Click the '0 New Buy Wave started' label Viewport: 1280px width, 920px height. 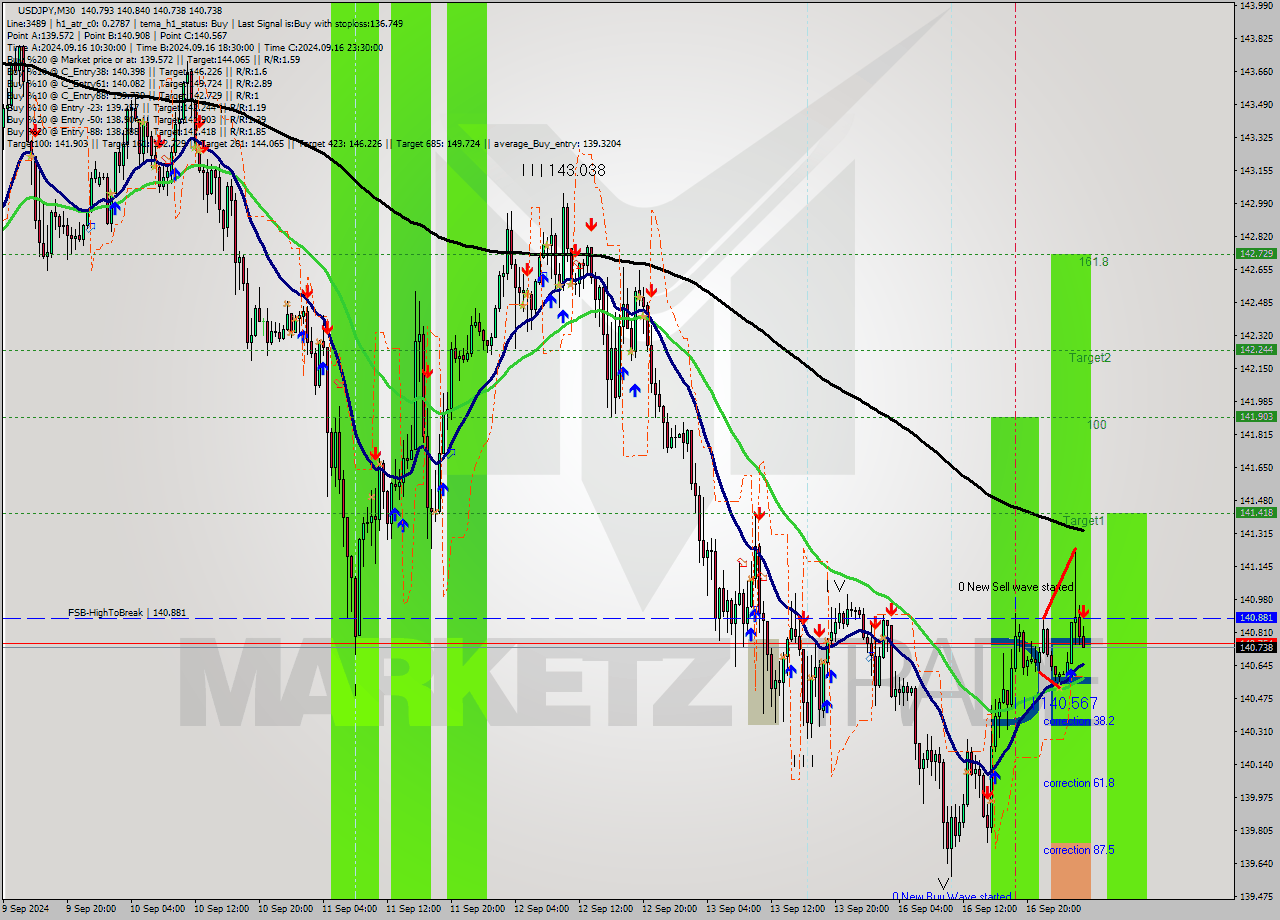tap(952, 896)
